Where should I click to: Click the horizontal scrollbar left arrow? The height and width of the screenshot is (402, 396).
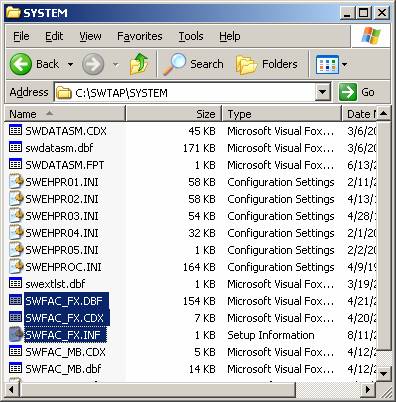(x=12, y=389)
